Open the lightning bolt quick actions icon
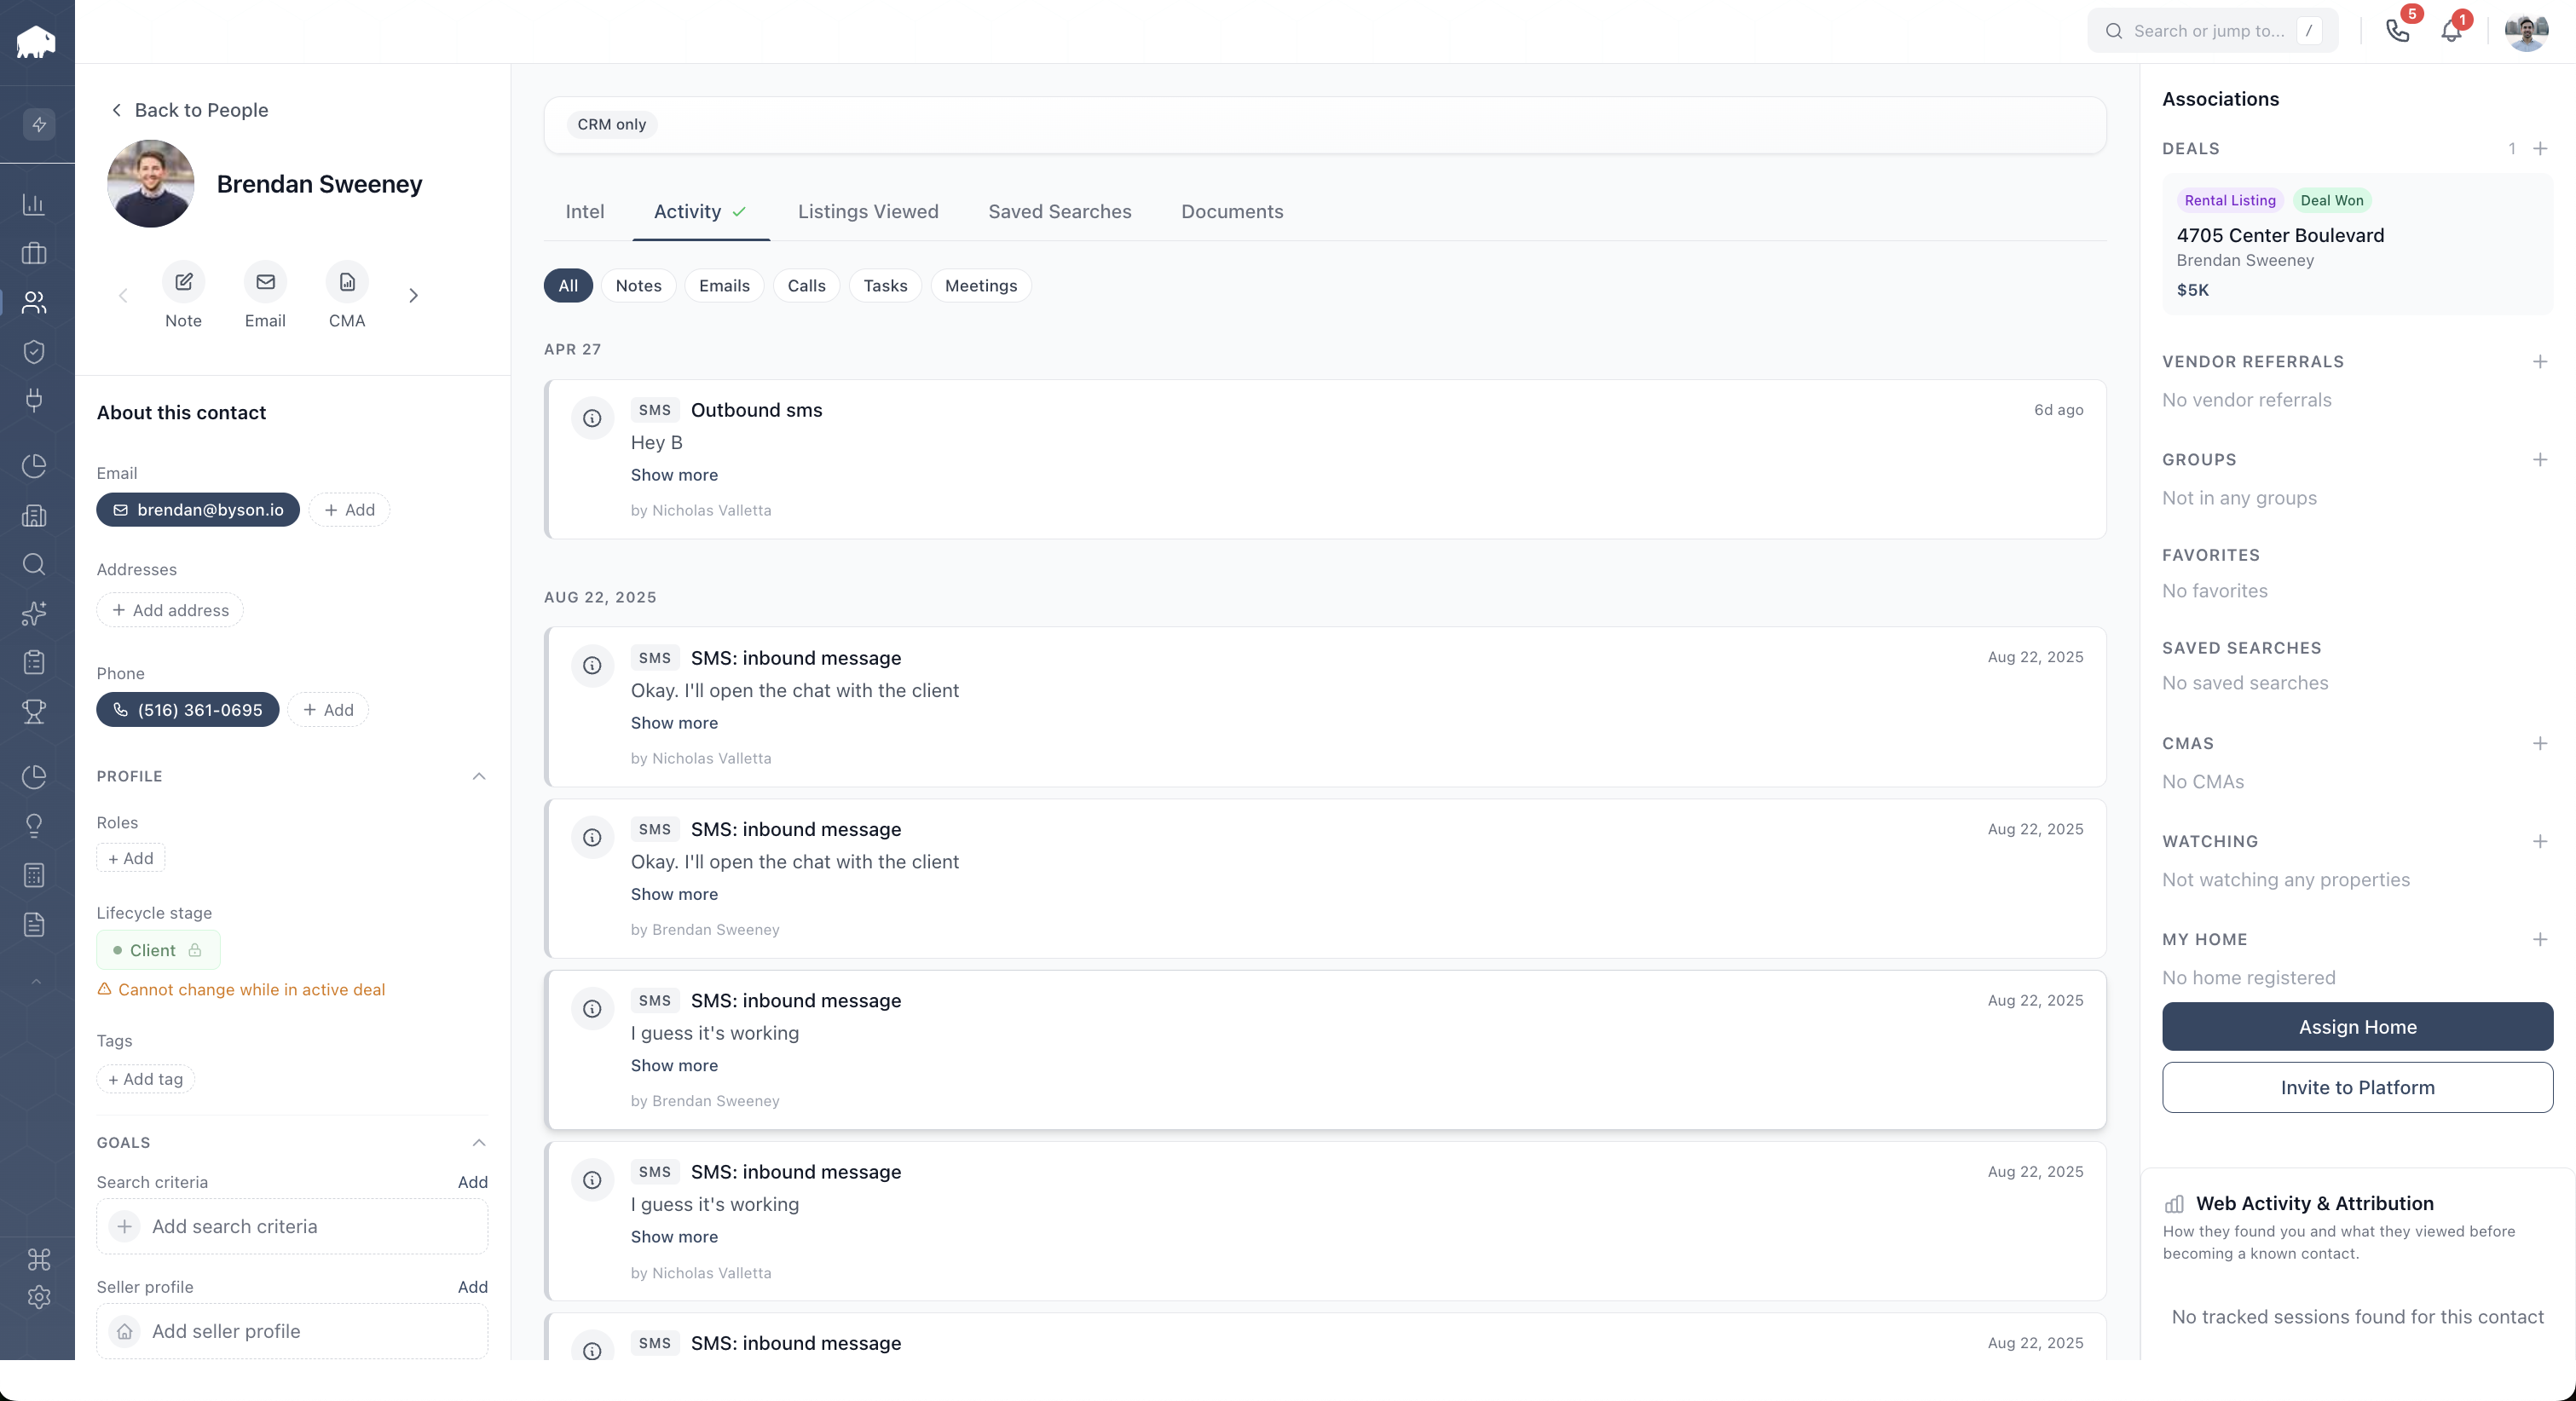 click(39, 124)
